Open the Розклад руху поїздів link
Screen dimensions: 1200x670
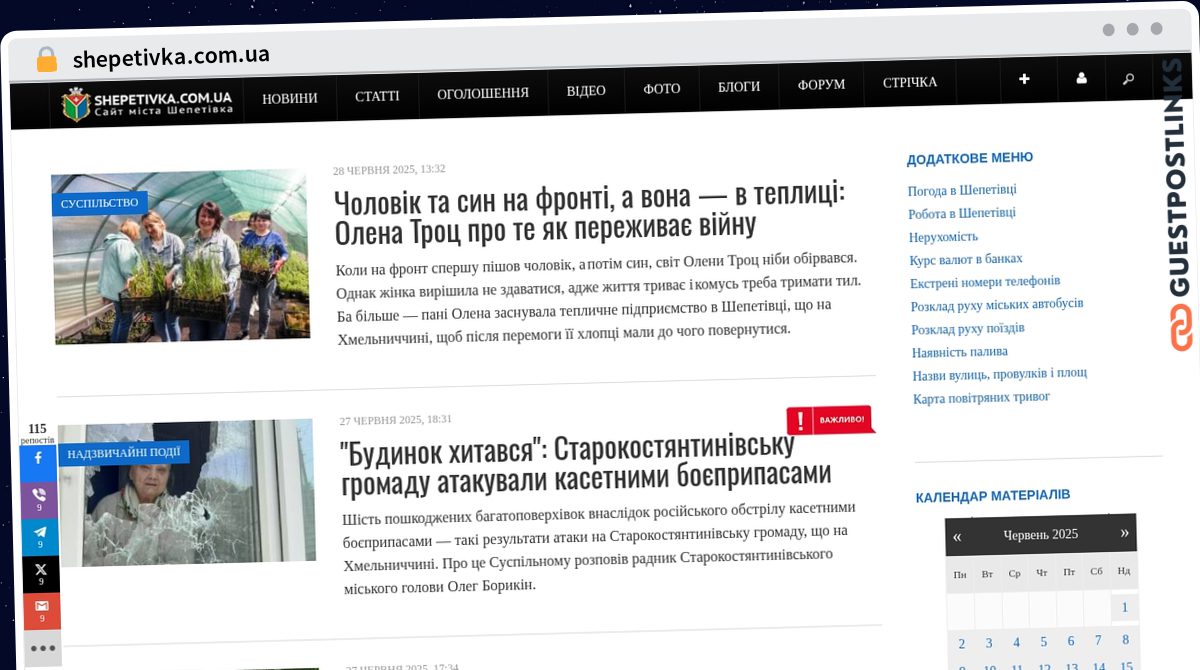pyautogui.click(x=968, y=328)
